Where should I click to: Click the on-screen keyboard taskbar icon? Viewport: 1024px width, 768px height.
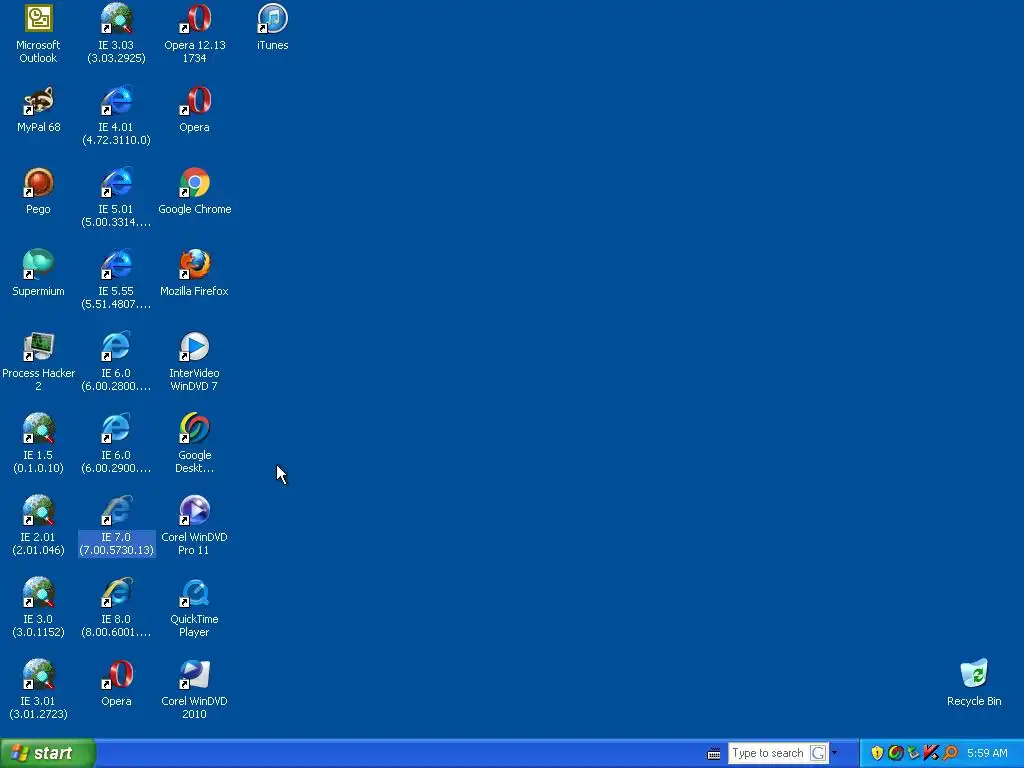[714, 754]
